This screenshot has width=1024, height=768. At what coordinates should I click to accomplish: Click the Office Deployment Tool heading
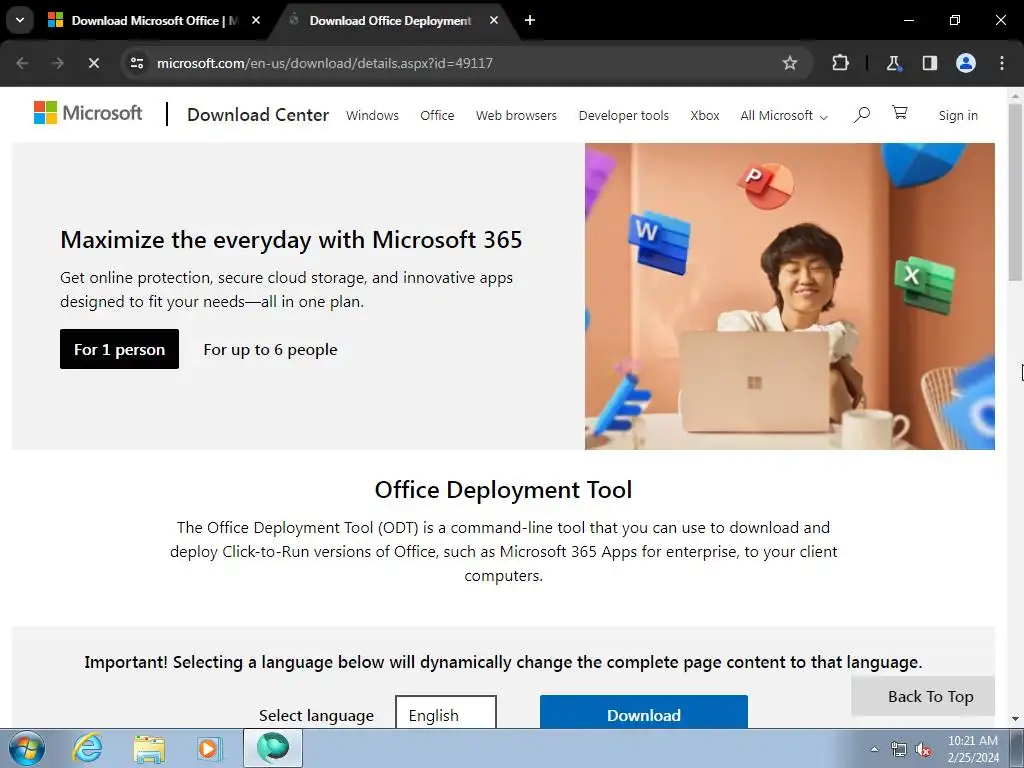point(504,490)
